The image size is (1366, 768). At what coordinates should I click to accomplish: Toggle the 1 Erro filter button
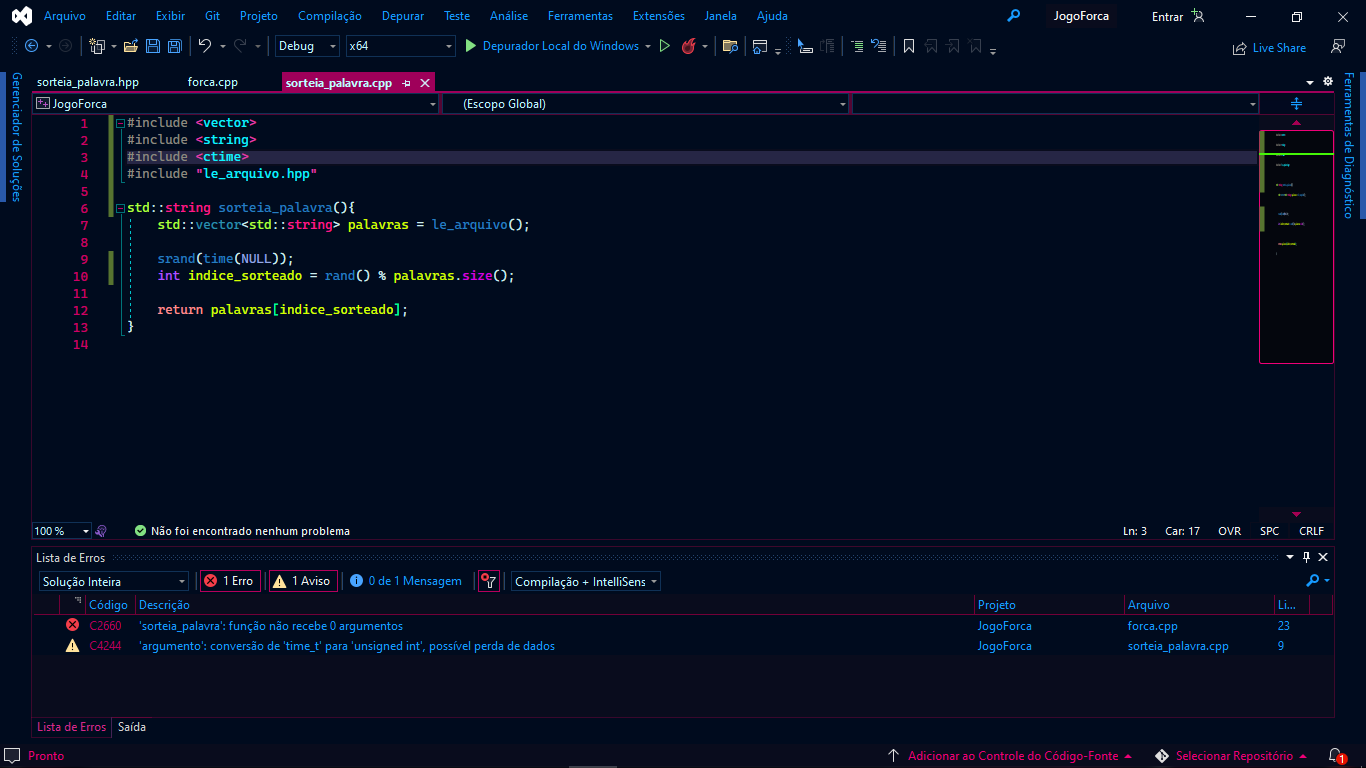(230, 581)
